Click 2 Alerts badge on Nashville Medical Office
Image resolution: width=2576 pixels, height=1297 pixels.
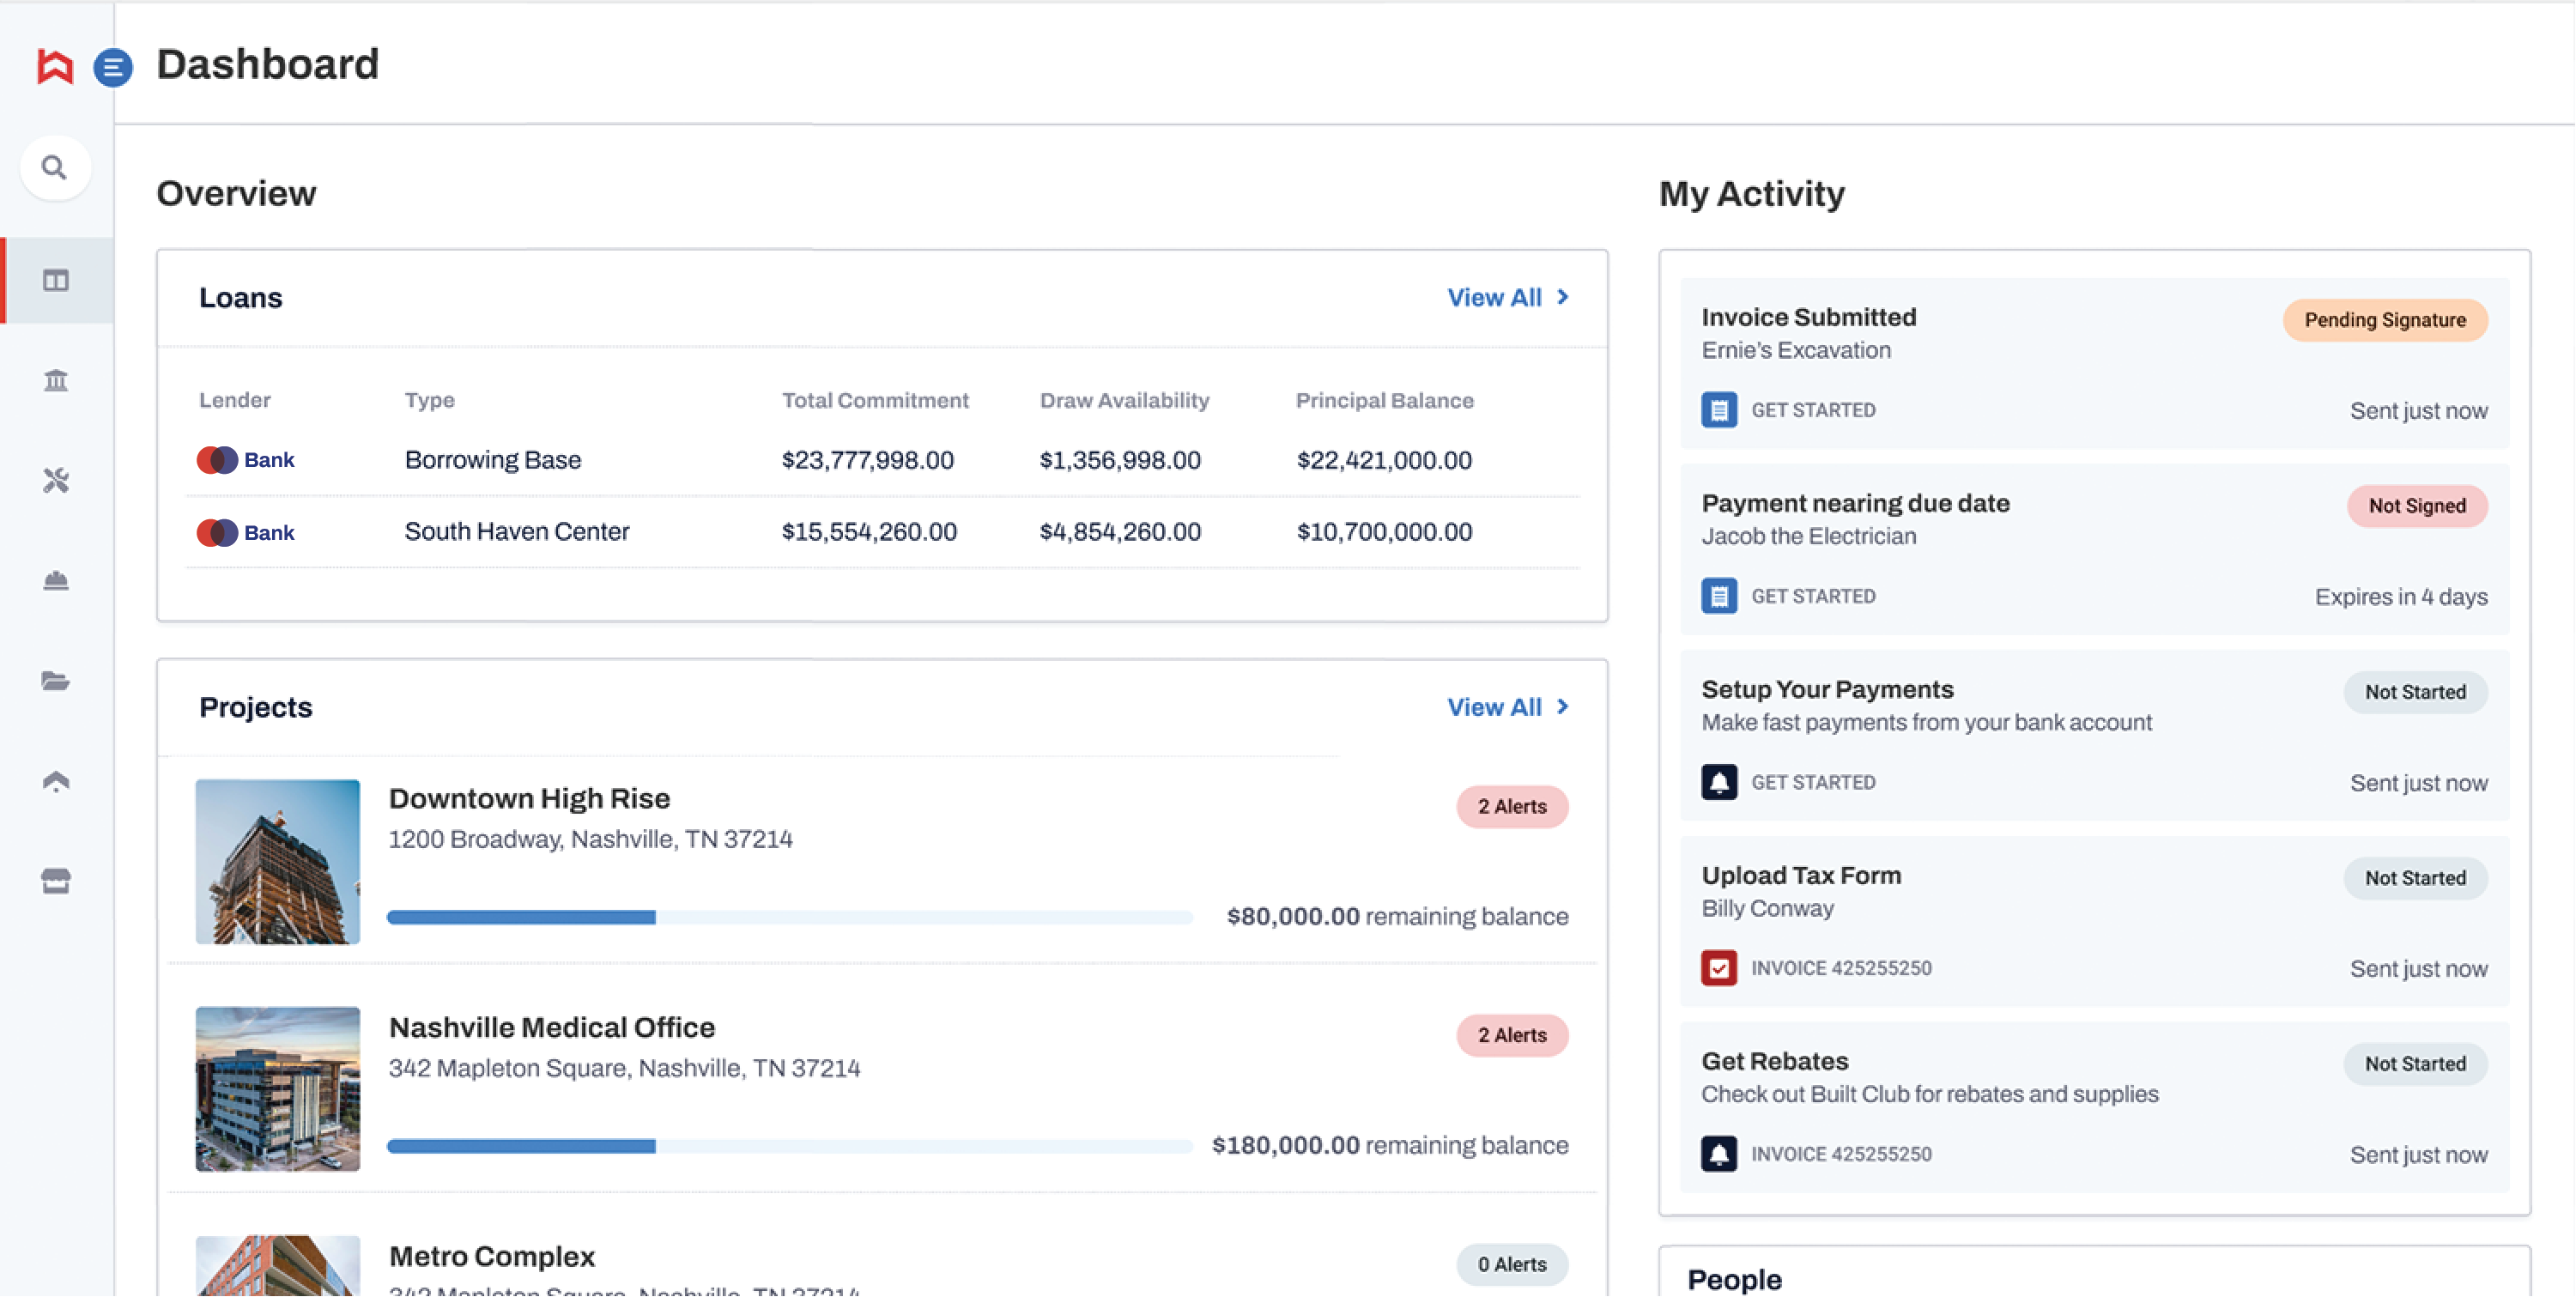click(1512, 1036)
